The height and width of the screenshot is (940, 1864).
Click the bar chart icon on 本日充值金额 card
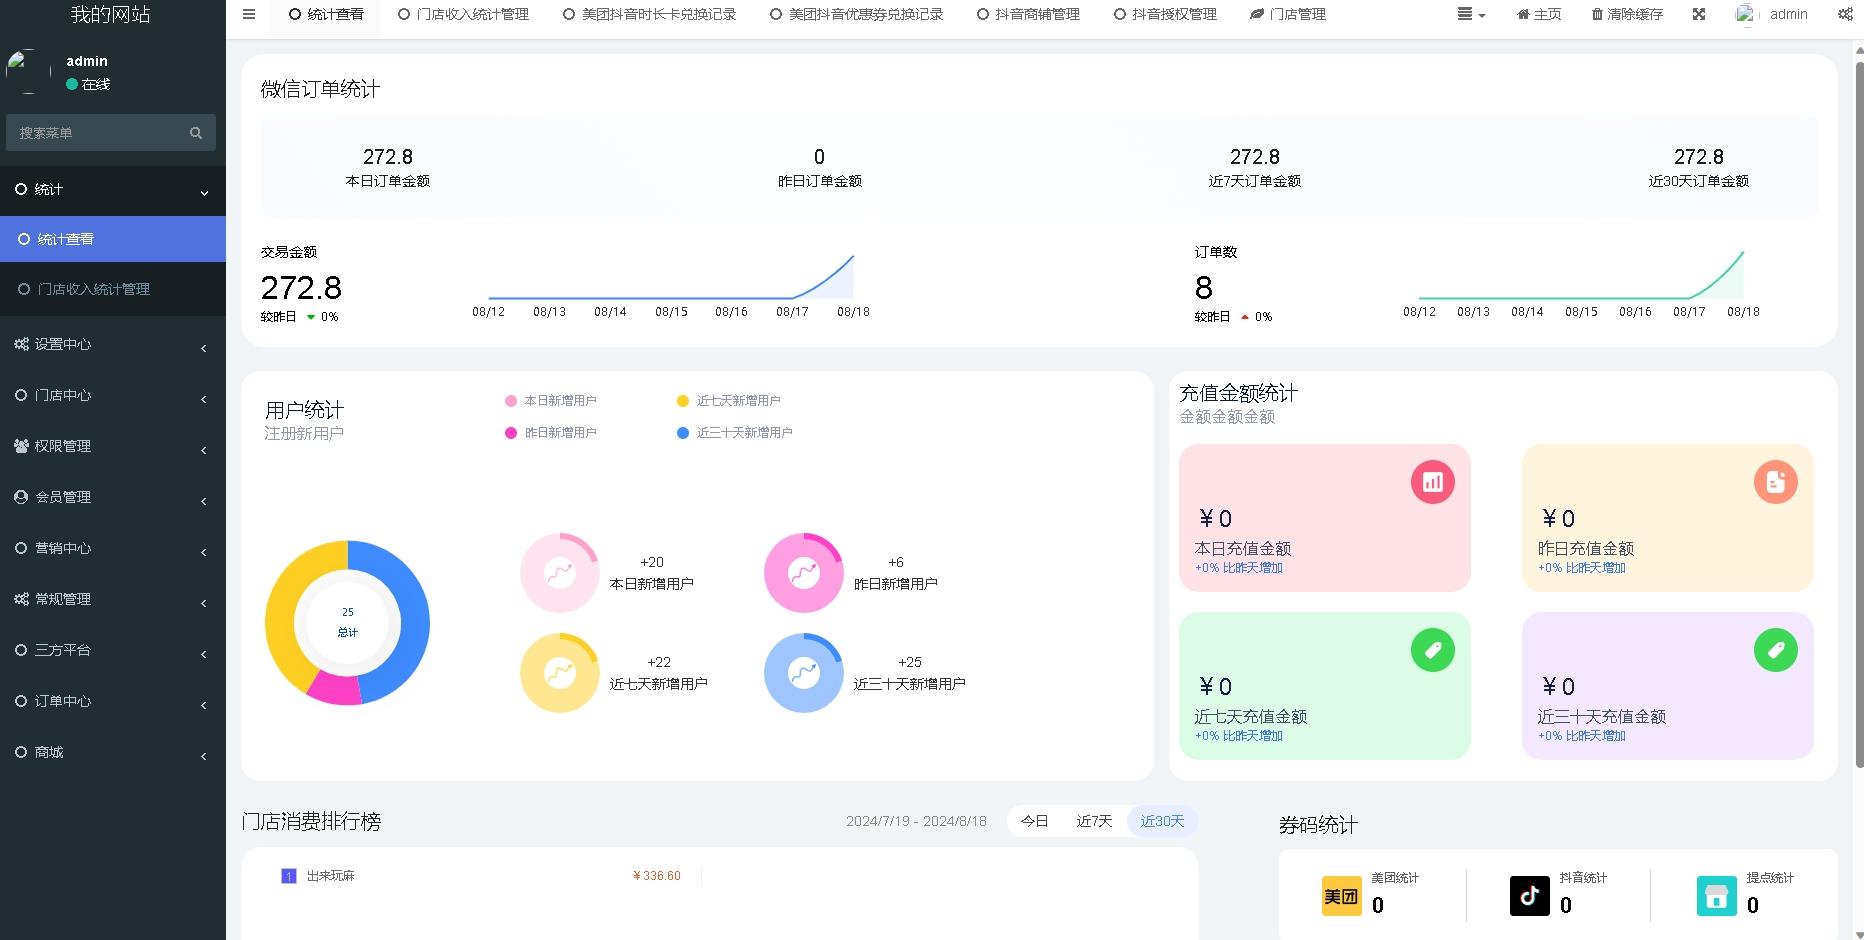pos(1432,482)
